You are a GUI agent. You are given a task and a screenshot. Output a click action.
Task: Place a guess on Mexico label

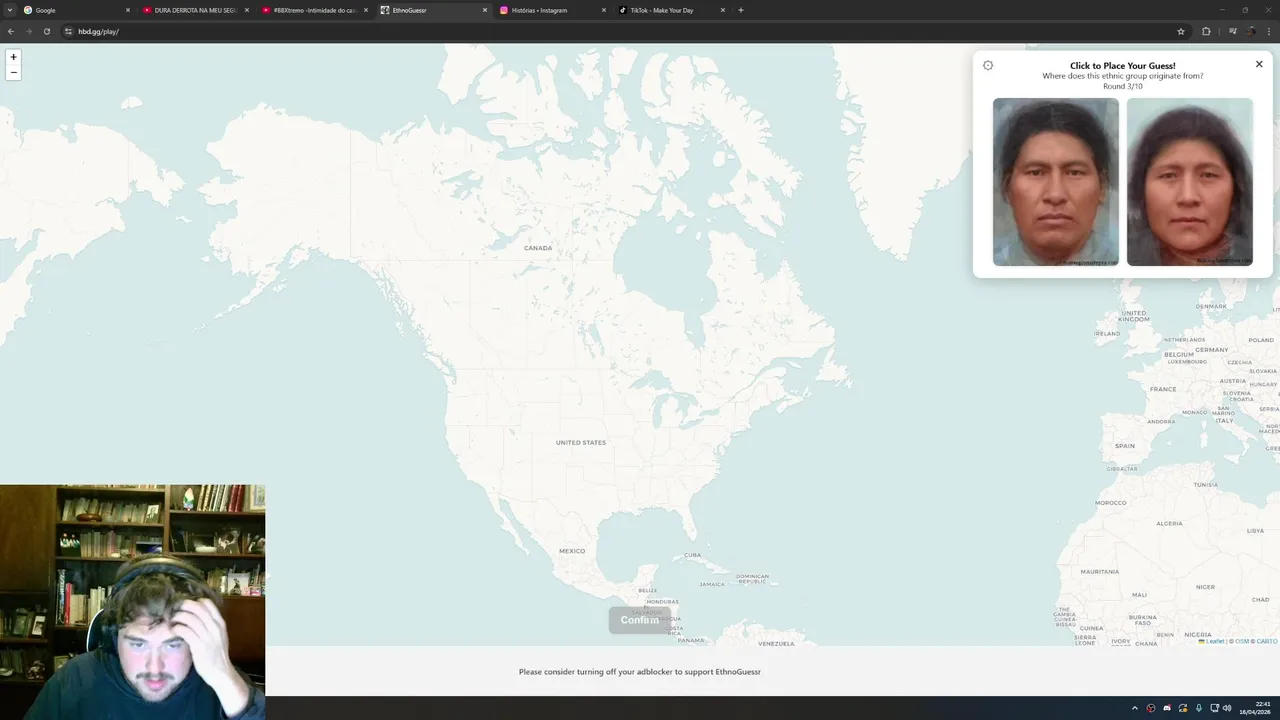[572, 551]
